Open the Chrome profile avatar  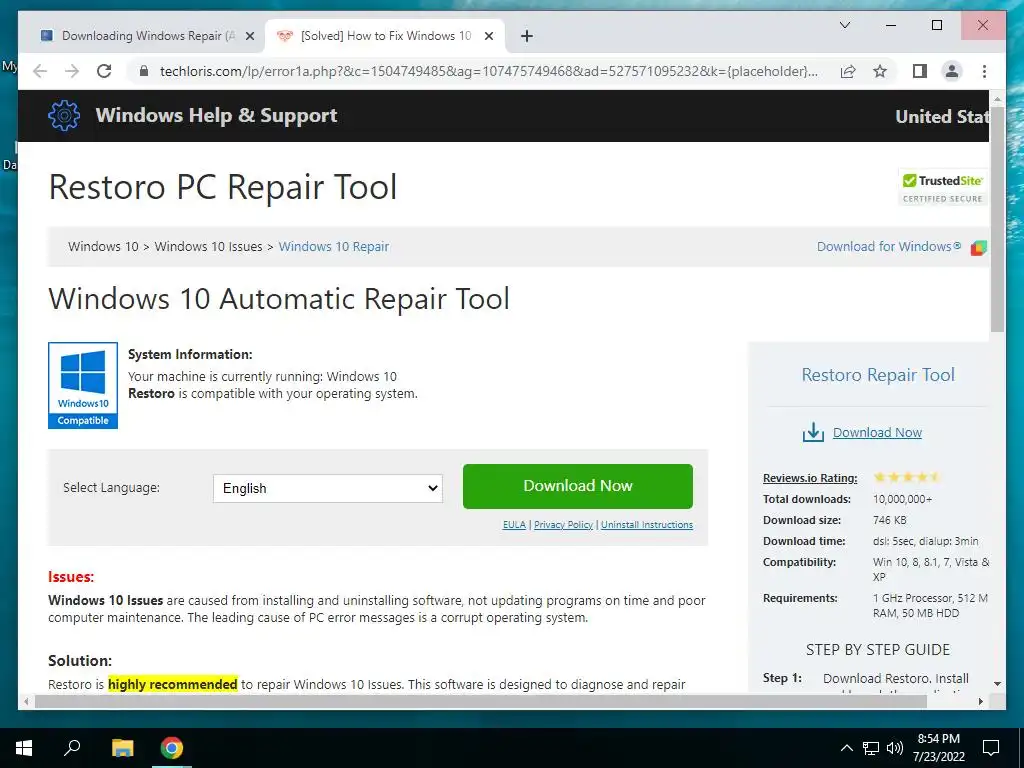952,71
